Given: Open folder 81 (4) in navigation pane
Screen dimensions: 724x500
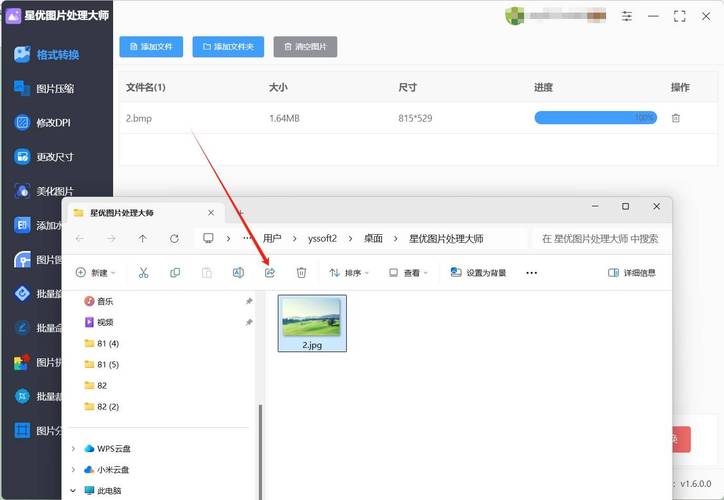Looking at the screenshot, I should click(x=102, y=343).
